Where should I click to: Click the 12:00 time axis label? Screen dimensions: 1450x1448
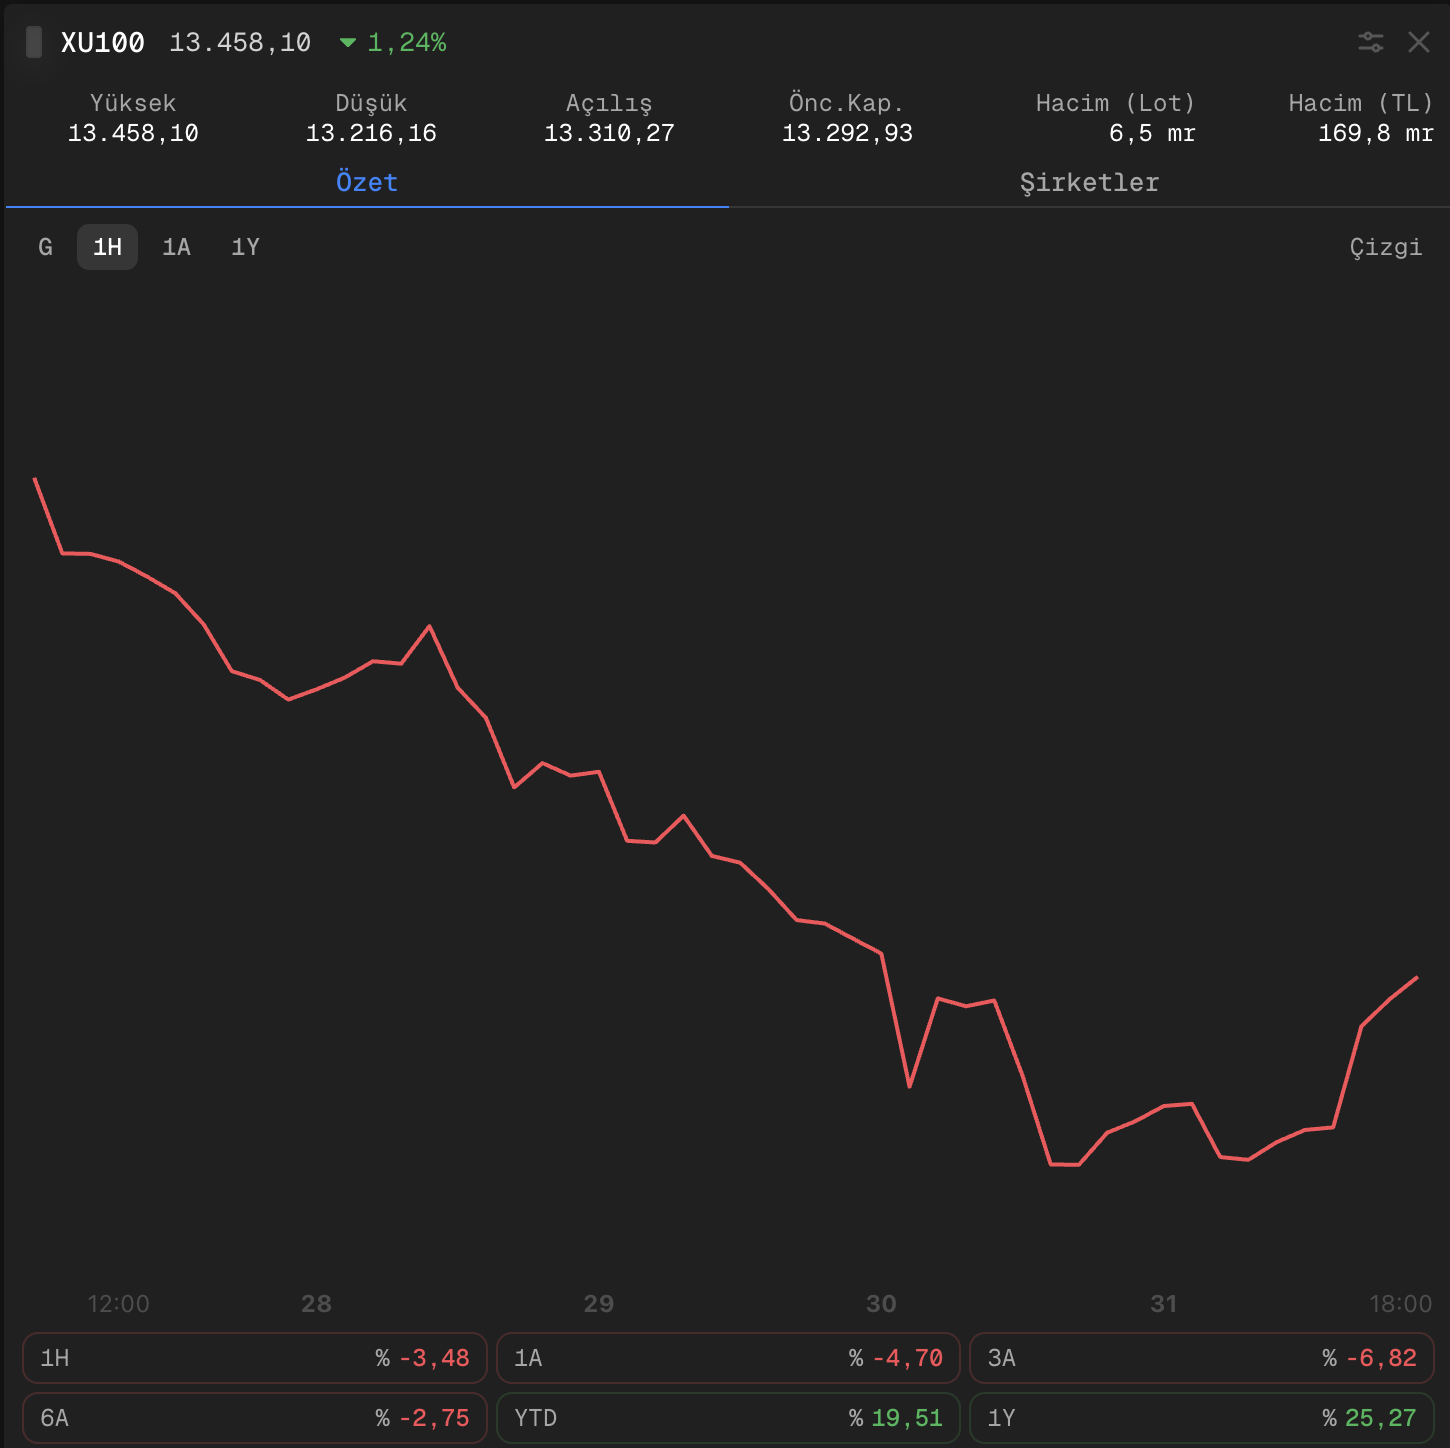click(118, 1304)
